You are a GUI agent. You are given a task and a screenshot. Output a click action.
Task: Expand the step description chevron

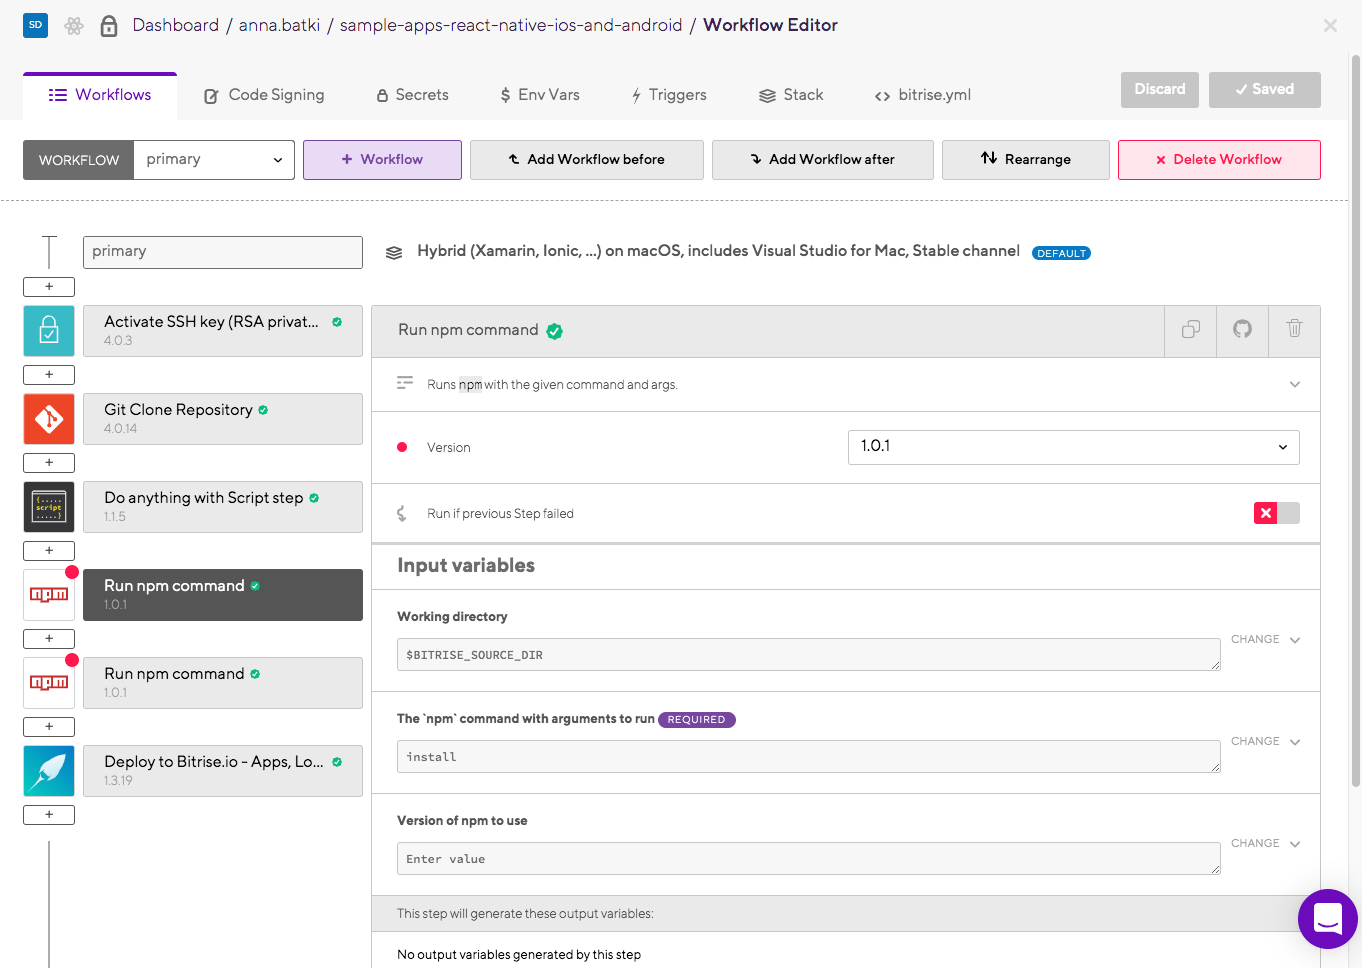coord(1295,385)
